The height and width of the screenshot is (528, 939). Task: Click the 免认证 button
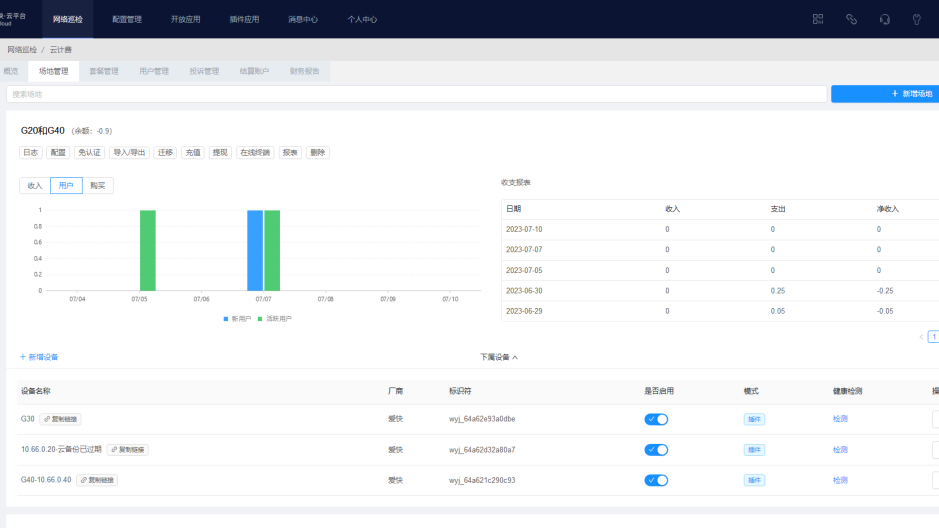pyautogui.click(x=89, y=153)
